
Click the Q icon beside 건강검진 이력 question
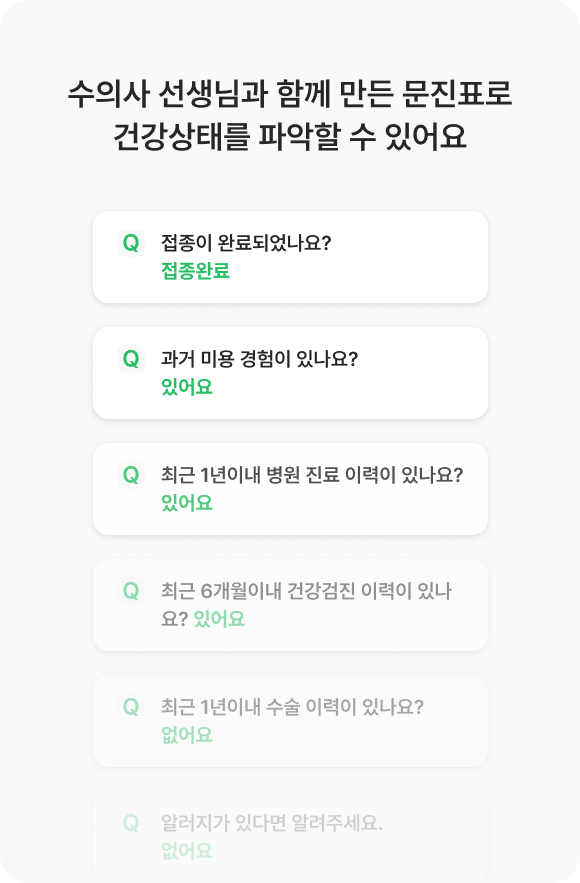(x=131, y=591)
